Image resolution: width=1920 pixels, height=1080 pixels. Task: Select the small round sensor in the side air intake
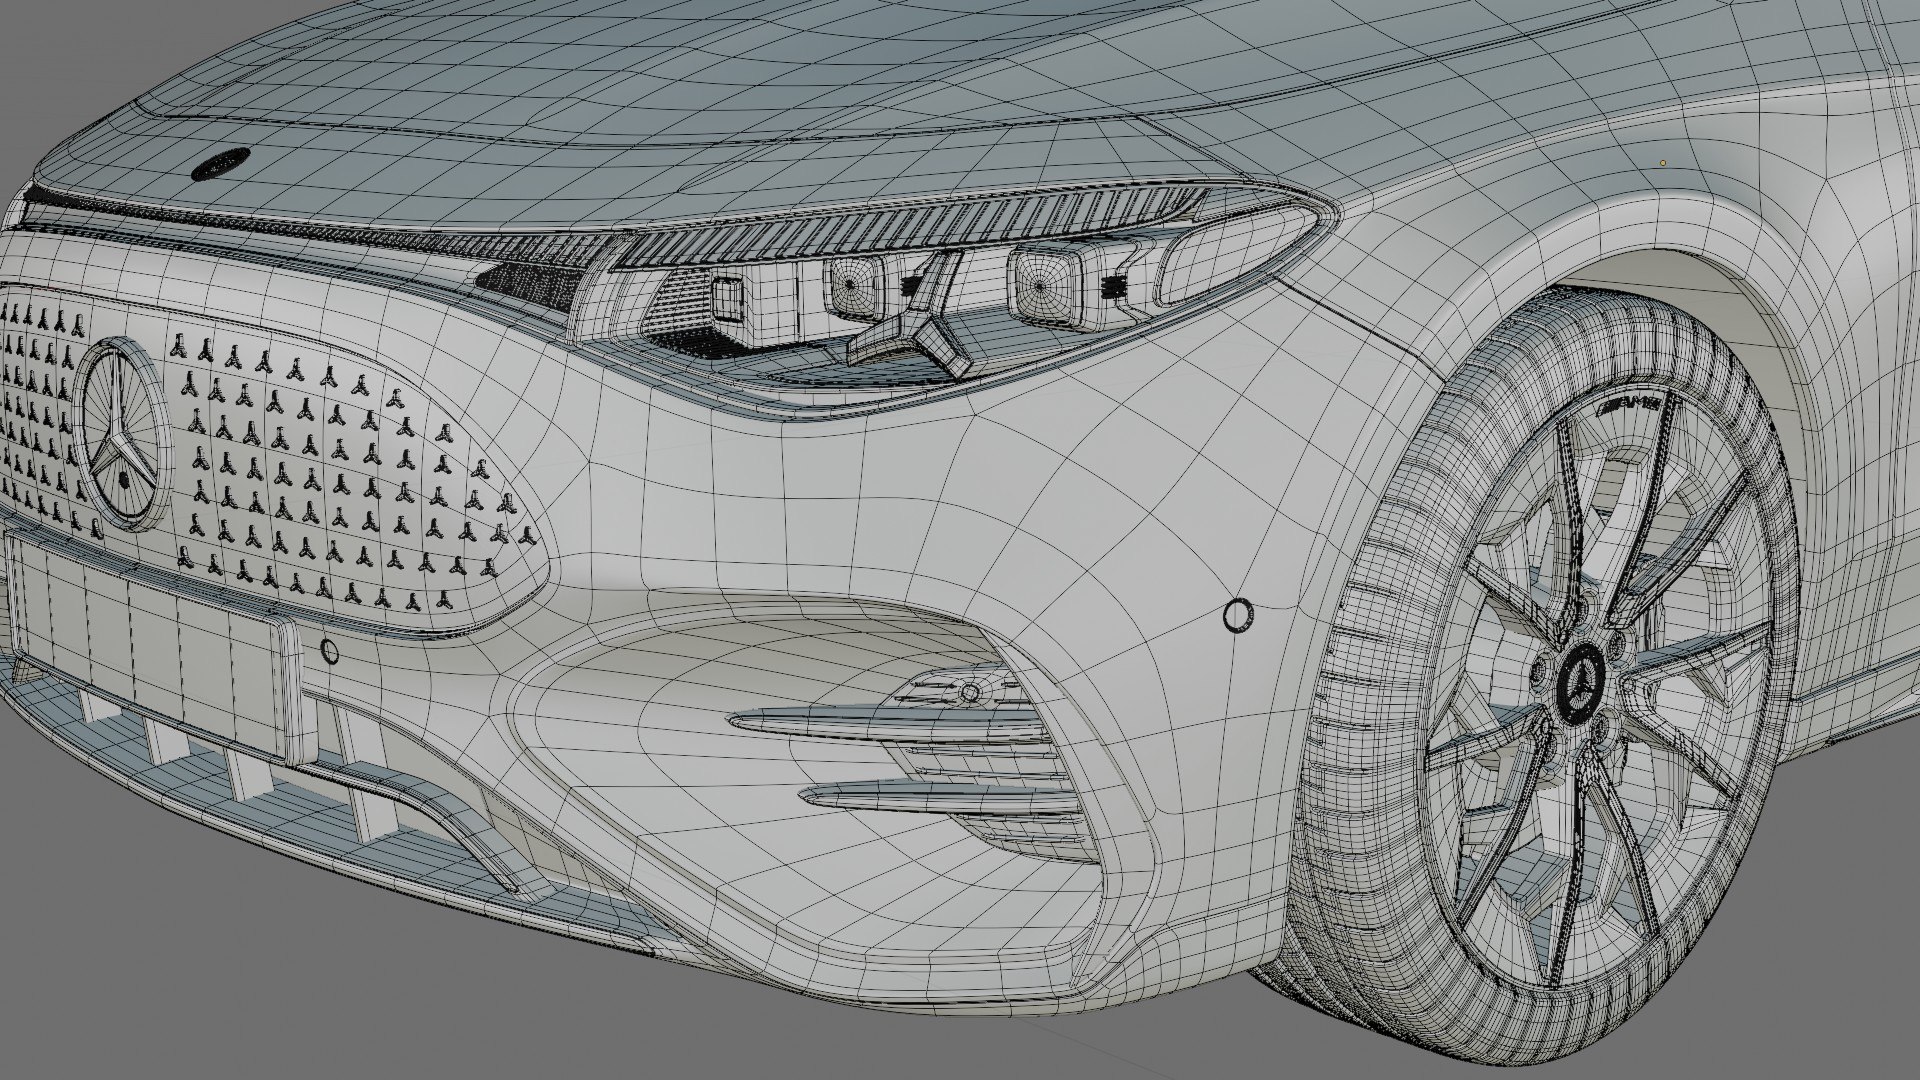click(968, 693)
